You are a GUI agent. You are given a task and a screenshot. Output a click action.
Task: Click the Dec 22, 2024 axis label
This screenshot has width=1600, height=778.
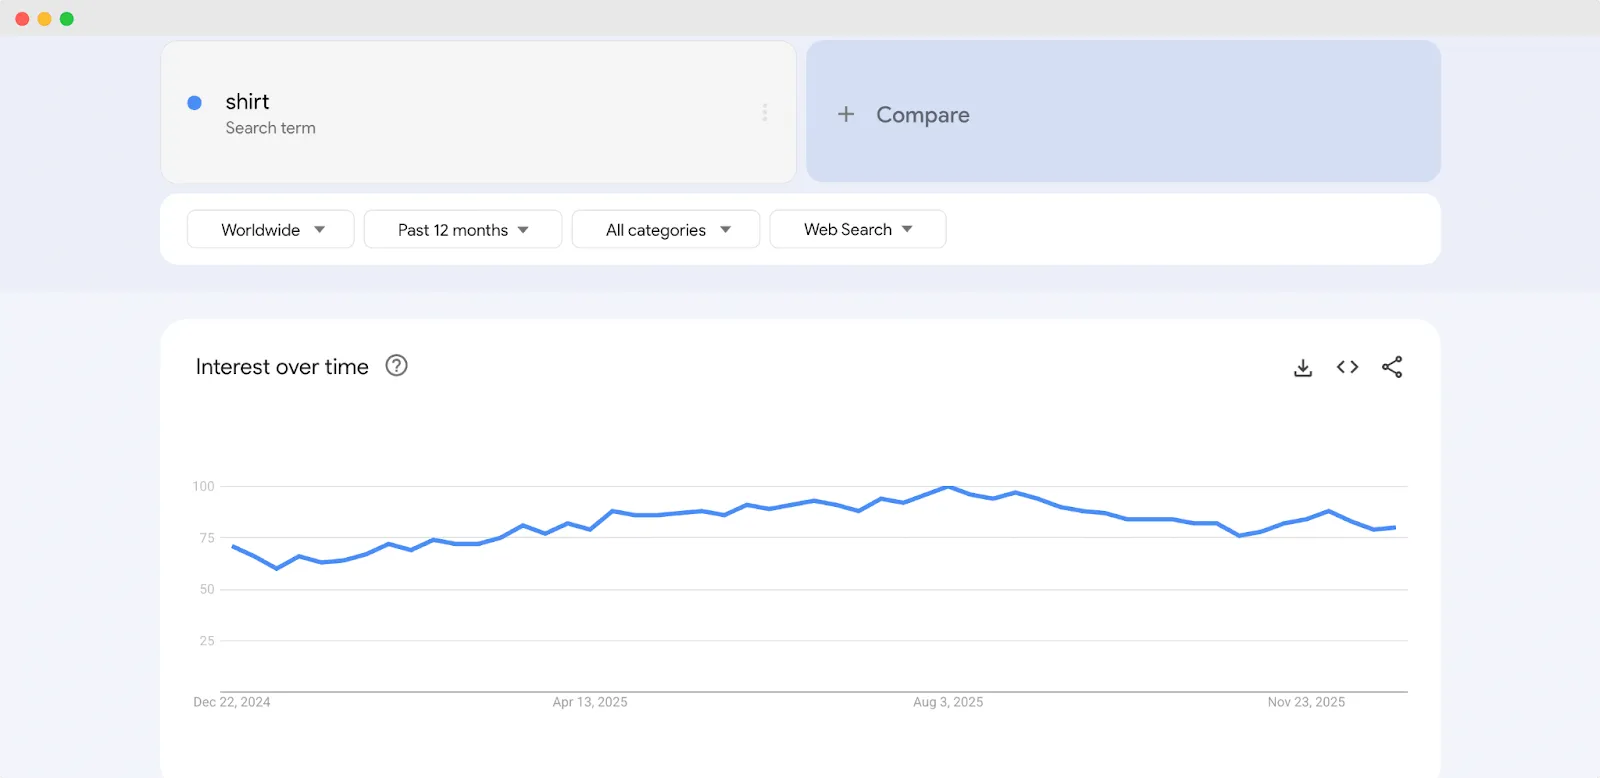coord(232,702)
